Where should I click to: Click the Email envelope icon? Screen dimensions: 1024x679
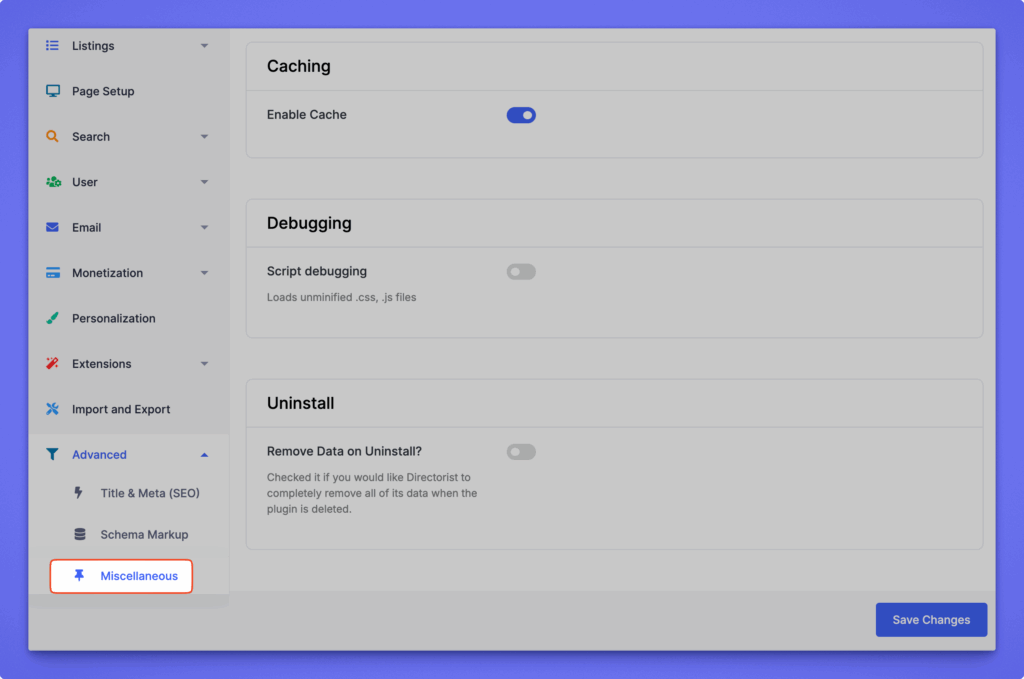(53, 228)
